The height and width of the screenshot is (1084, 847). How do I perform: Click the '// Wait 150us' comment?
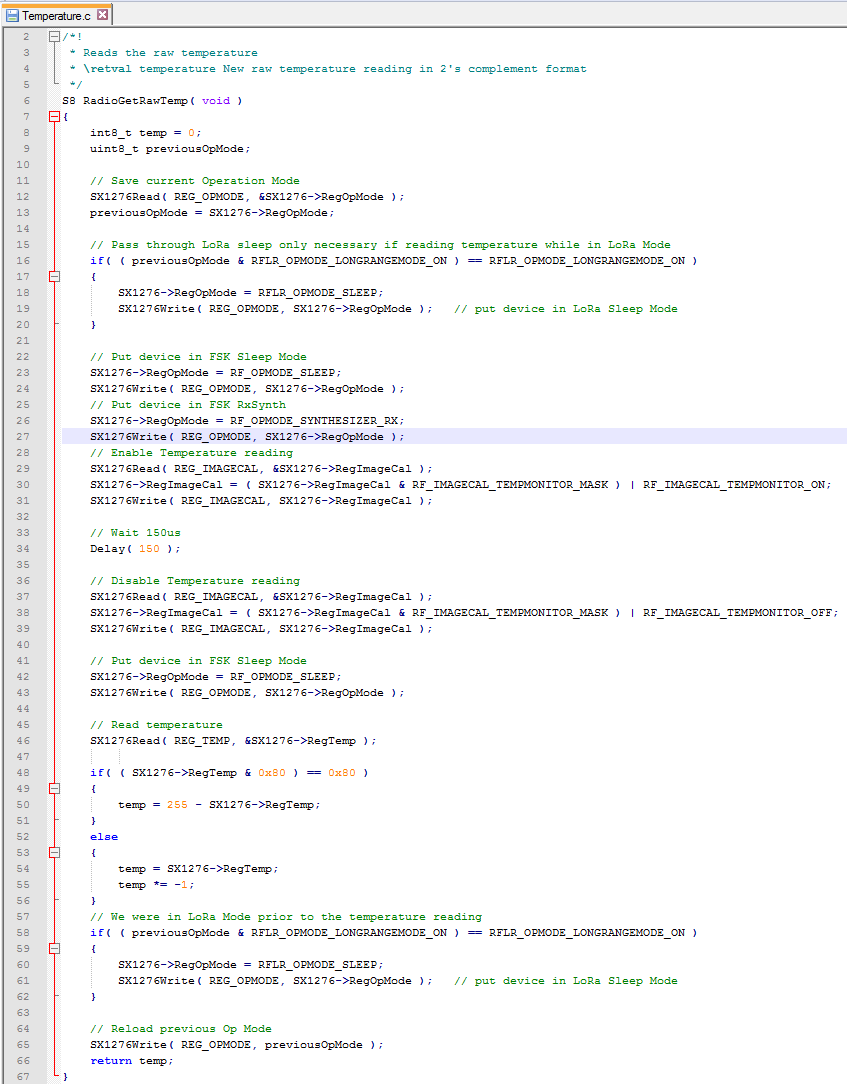pos(135,533)
